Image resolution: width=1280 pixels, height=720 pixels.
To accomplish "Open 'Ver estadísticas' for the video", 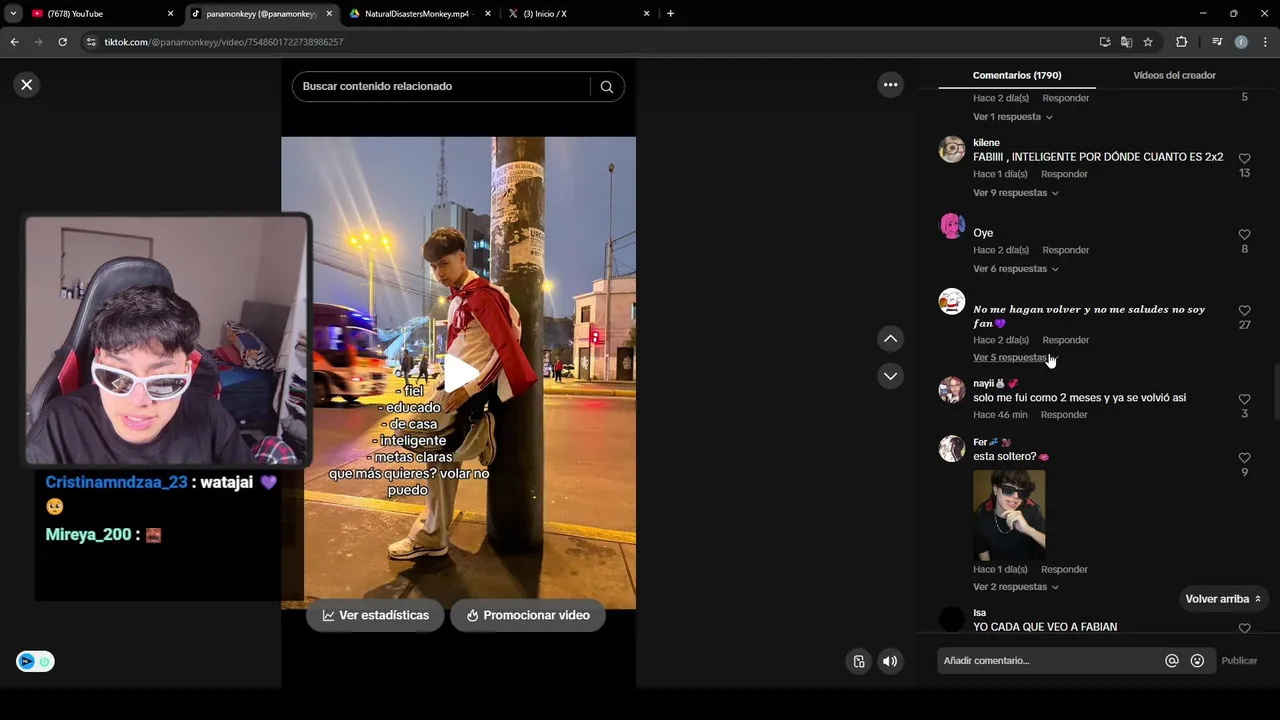I will (375, 615).
